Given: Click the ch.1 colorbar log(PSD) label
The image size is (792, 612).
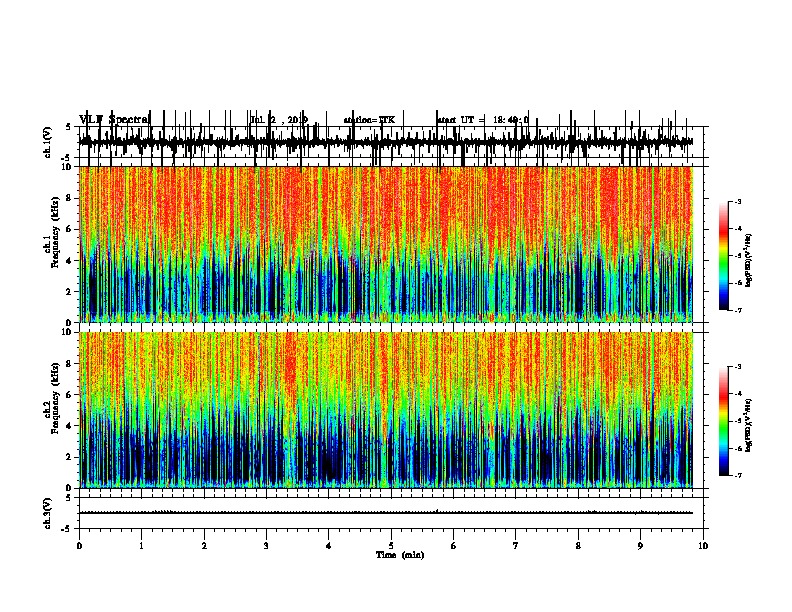Looking at the screenshot, I should tap(749, 260).
